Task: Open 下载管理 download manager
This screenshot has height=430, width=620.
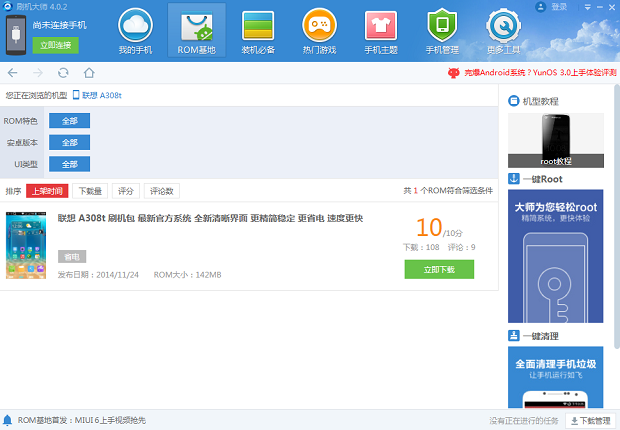Action: pyautogui.click(x=592, y=421)
